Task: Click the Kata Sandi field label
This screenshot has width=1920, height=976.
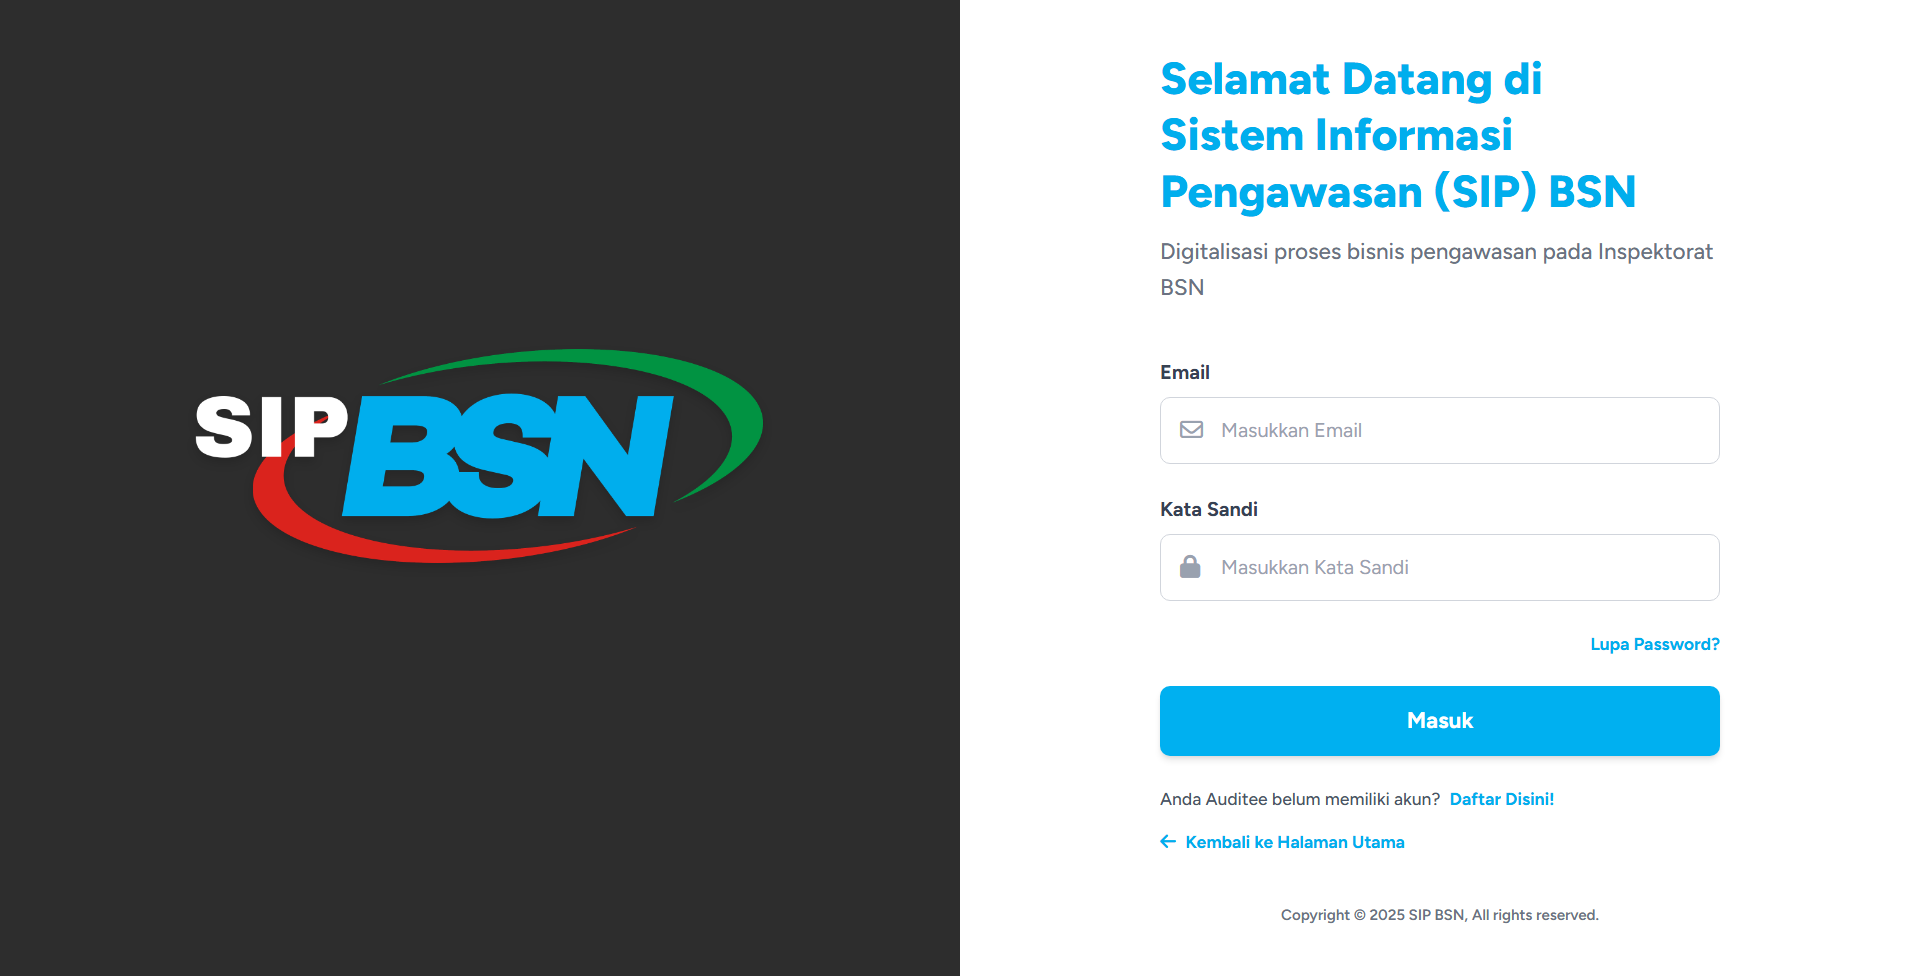Action: pyautogui.click(x=1208, y=509)
